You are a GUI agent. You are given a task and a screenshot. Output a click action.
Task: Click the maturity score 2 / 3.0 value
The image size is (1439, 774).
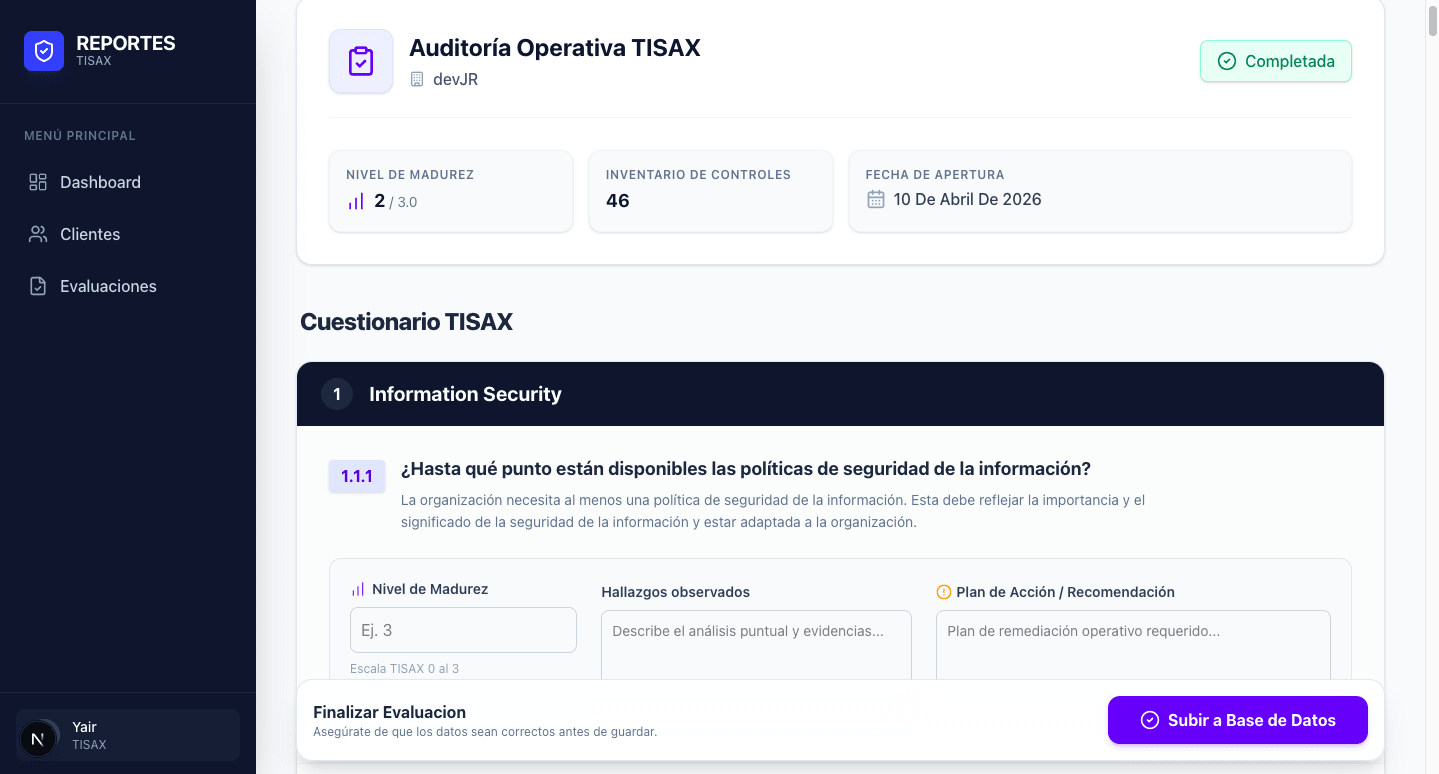tap(395, 201)
